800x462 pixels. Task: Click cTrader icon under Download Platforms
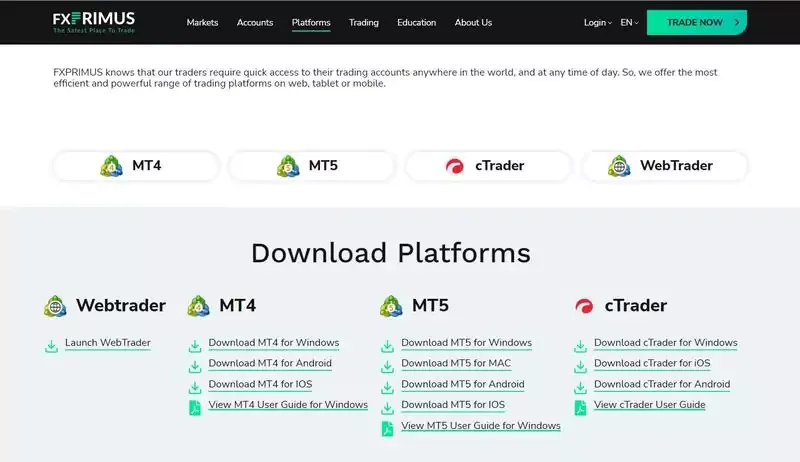click(584, 306)
